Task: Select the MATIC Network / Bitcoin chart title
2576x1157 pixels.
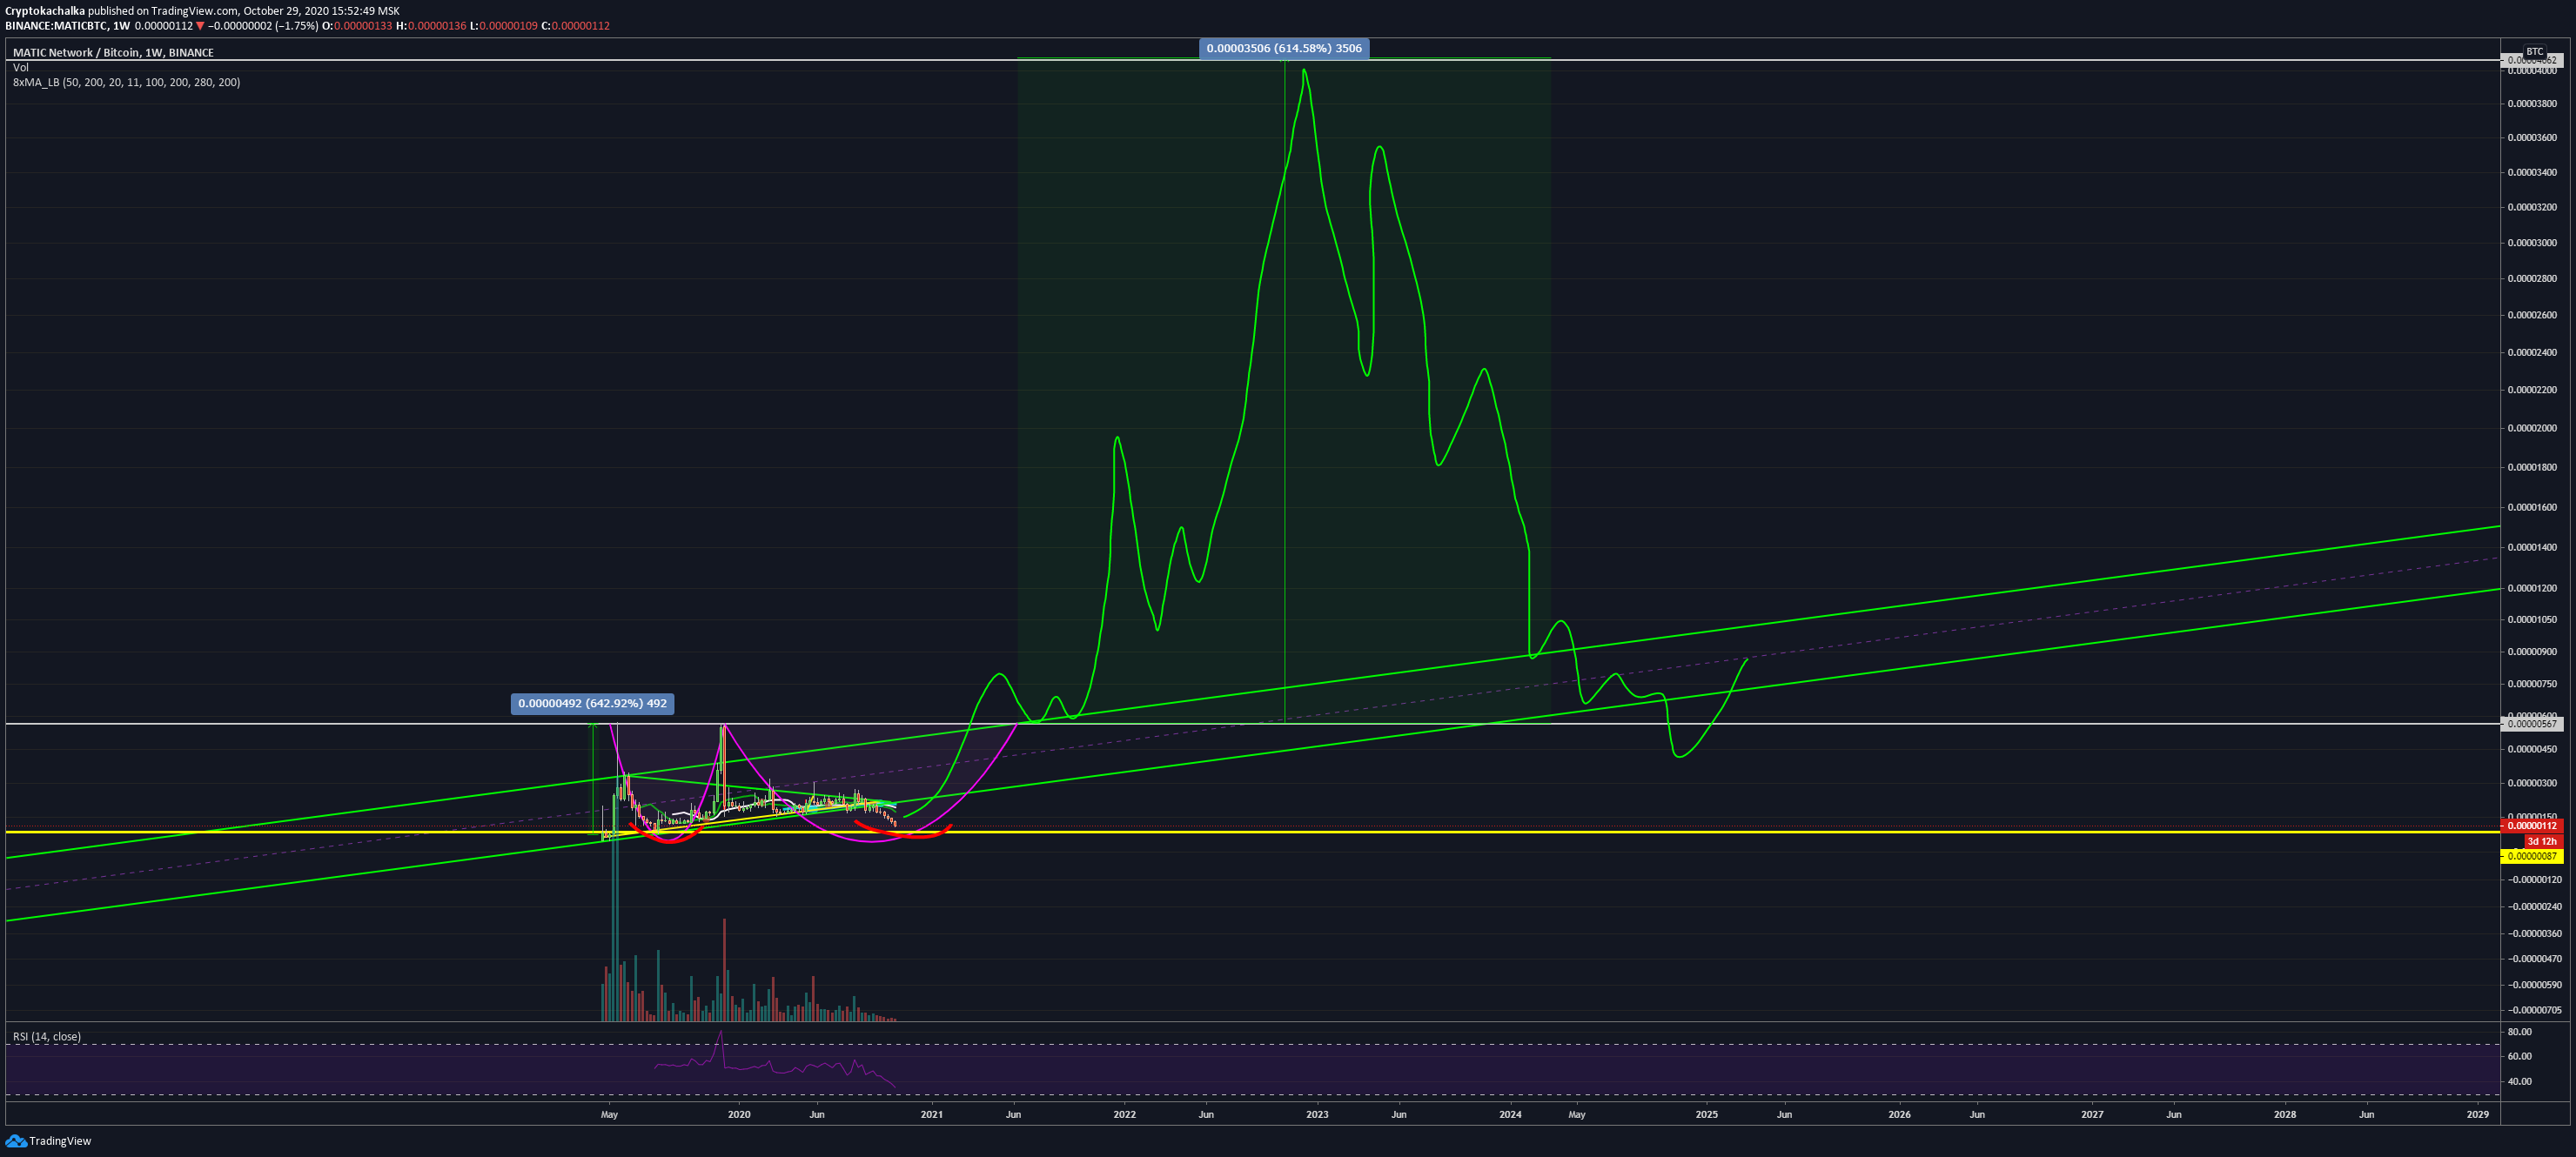Action: pyautogui.click(x=113, y=52)
